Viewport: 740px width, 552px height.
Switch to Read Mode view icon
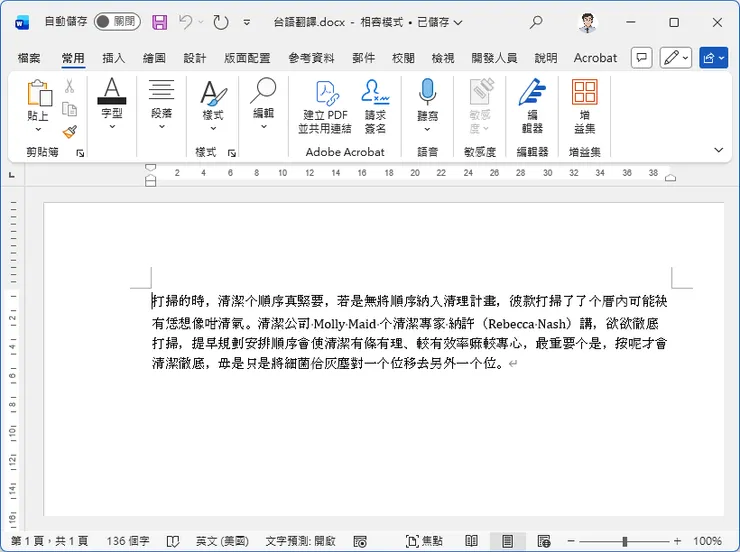click(471, 541)
